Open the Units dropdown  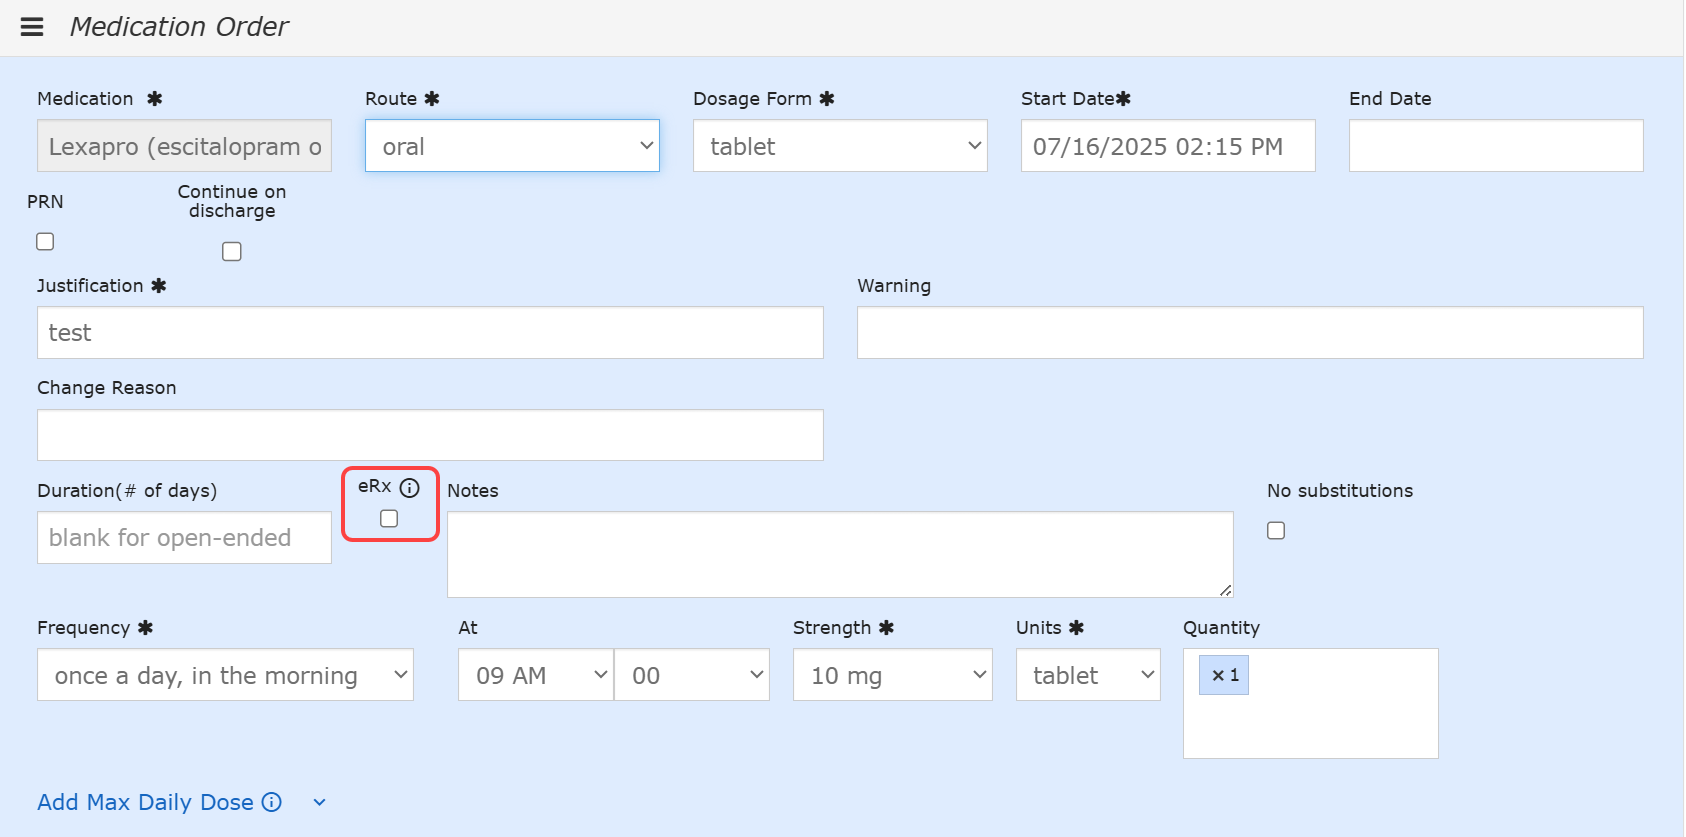tap(1088, 675)
